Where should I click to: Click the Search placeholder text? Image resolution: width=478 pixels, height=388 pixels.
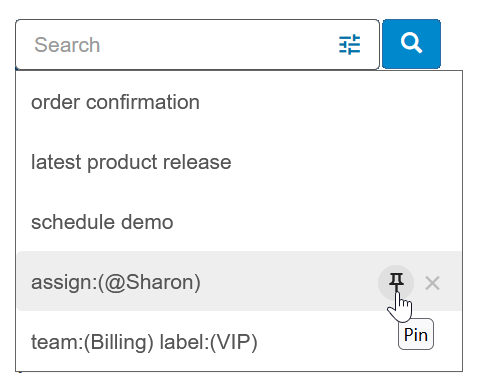pyautogui.click(x=67, y=45)
